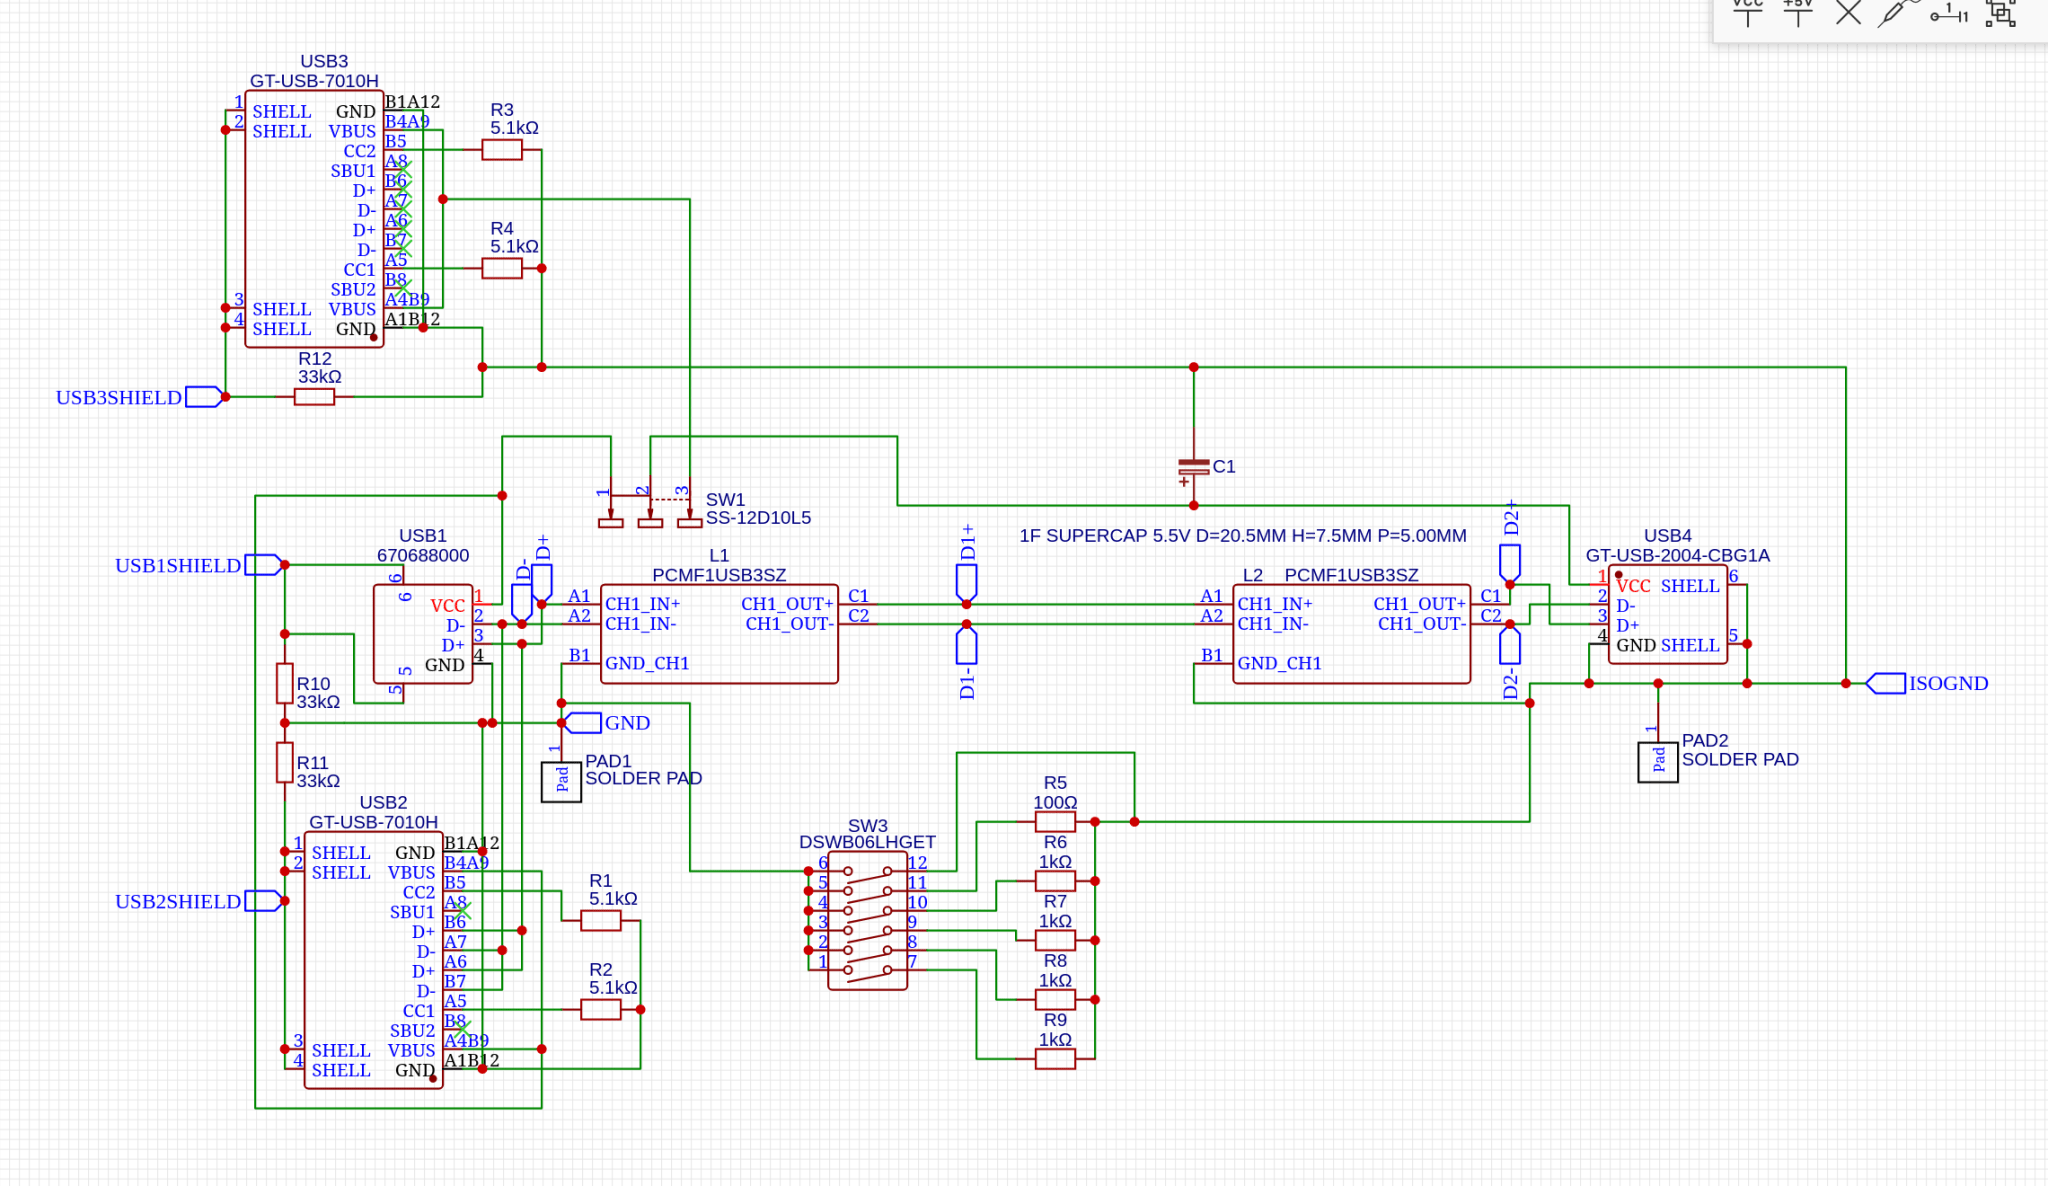Select the USB1SHIELD net port

[198, 565]
